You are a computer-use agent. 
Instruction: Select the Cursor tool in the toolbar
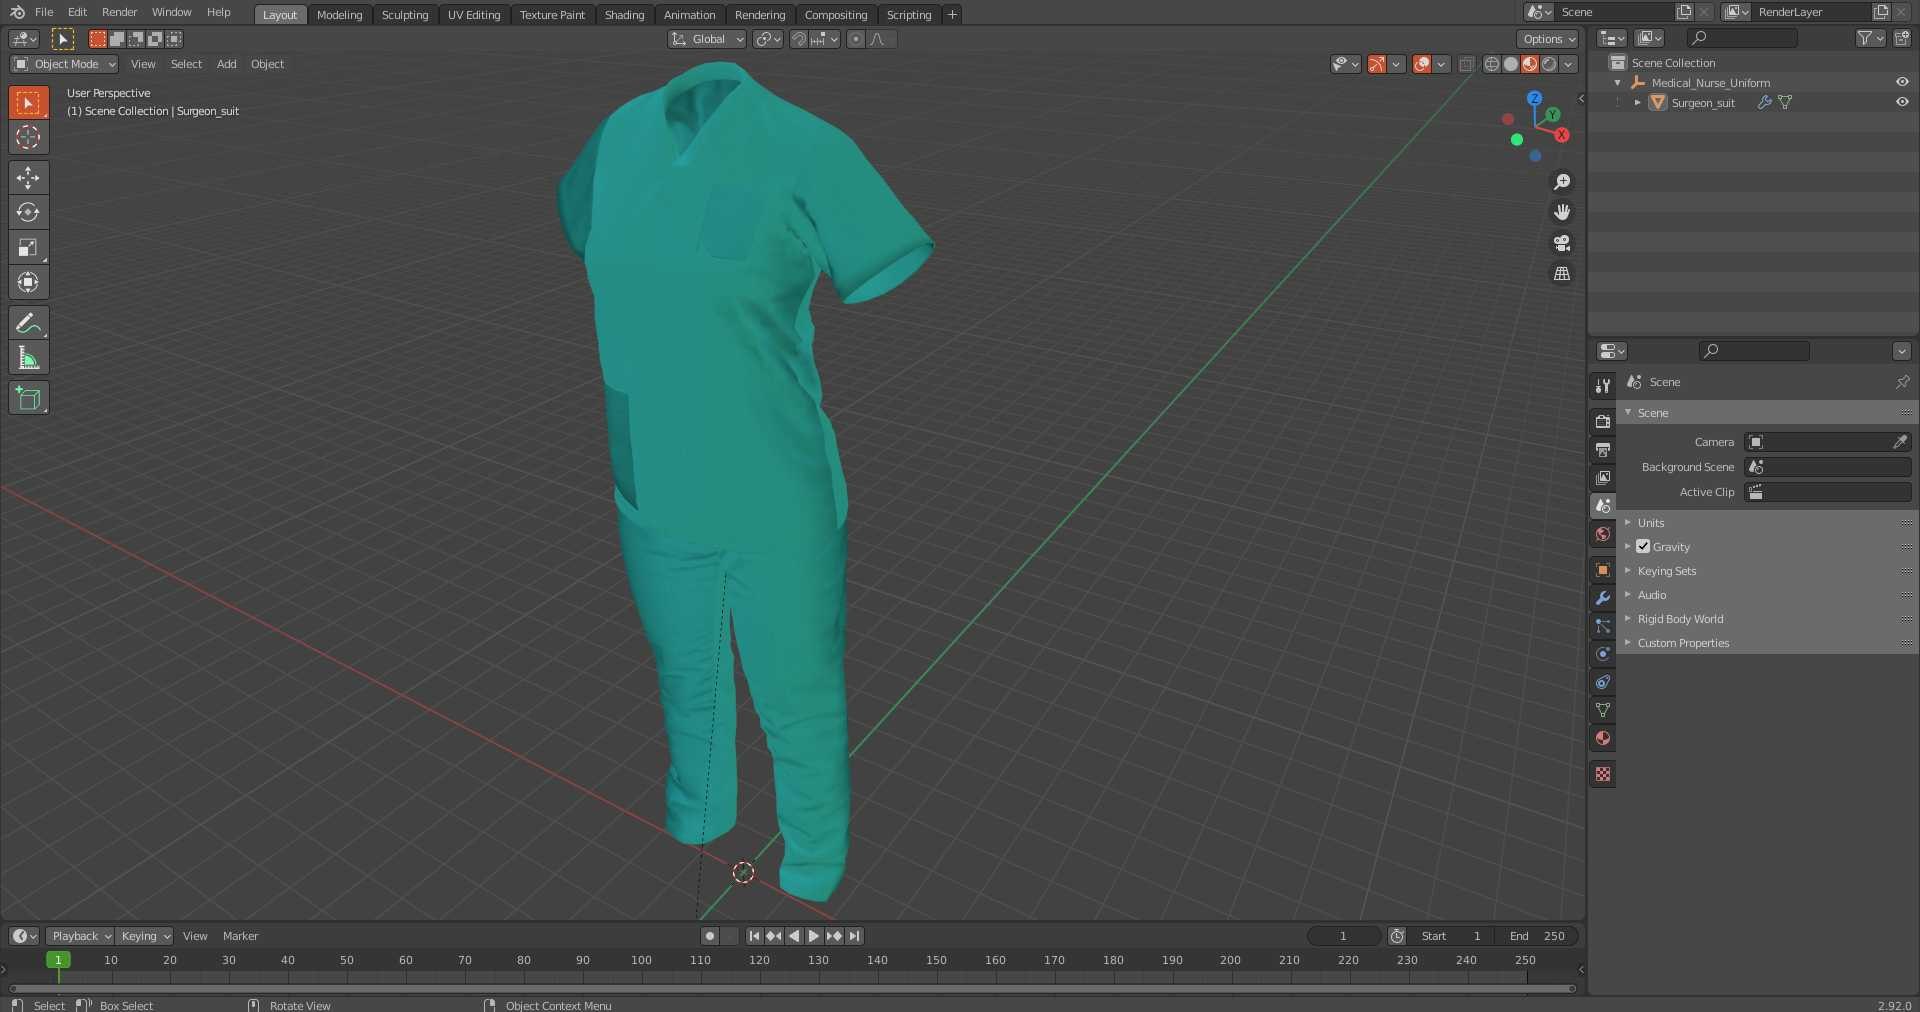(28, 137)
